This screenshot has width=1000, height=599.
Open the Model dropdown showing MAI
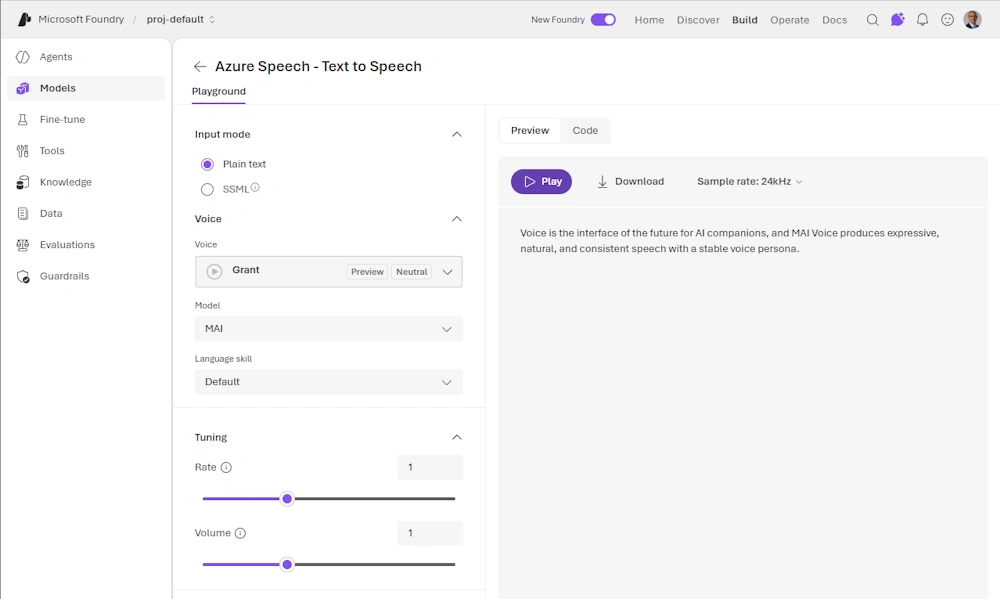[328, 329]
